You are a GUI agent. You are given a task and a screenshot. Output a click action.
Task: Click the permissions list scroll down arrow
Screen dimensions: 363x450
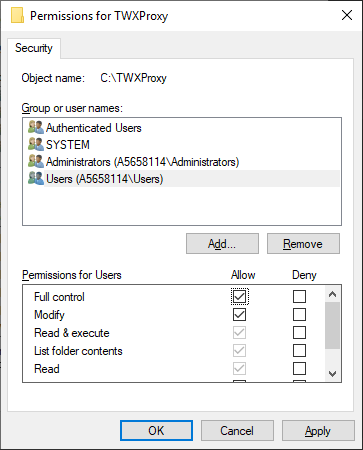(332, 374)
